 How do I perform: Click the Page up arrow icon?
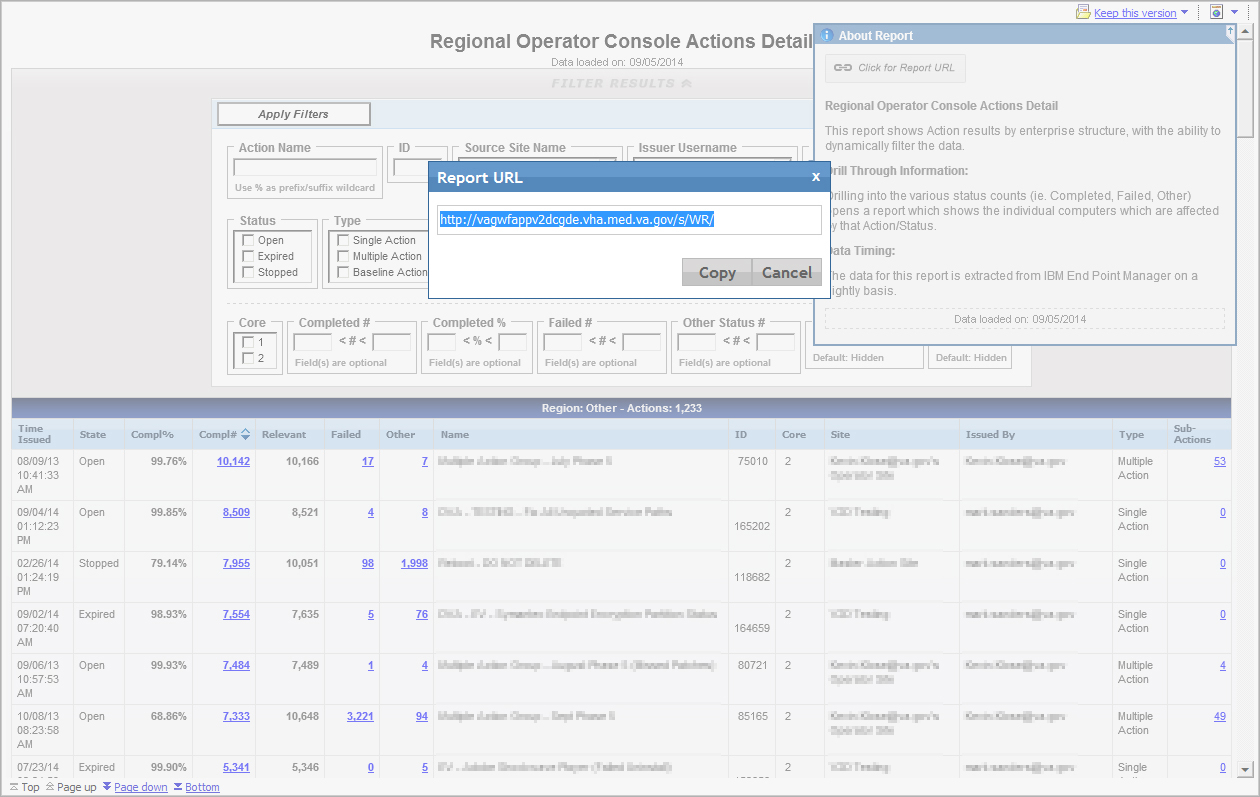tap(50, 787)
